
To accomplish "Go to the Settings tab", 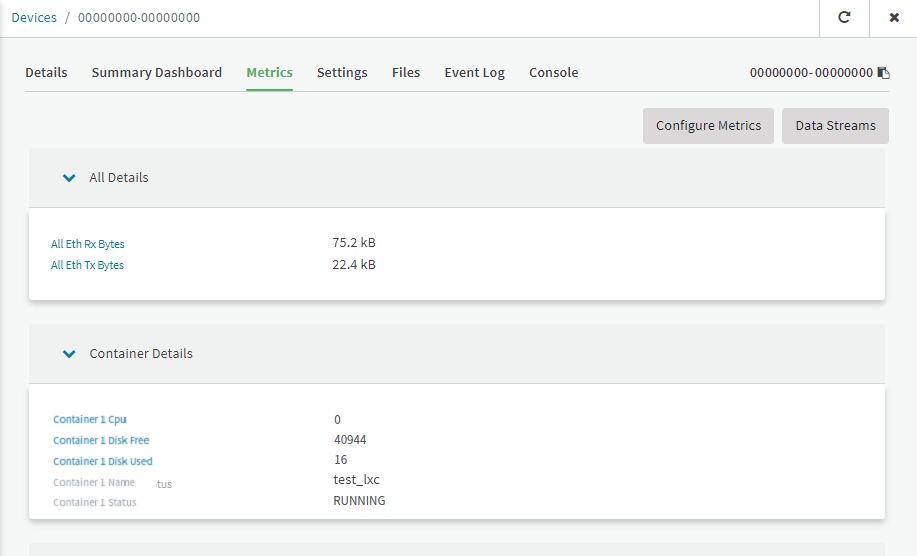I will pyautogui.click(x=342, y=73).
